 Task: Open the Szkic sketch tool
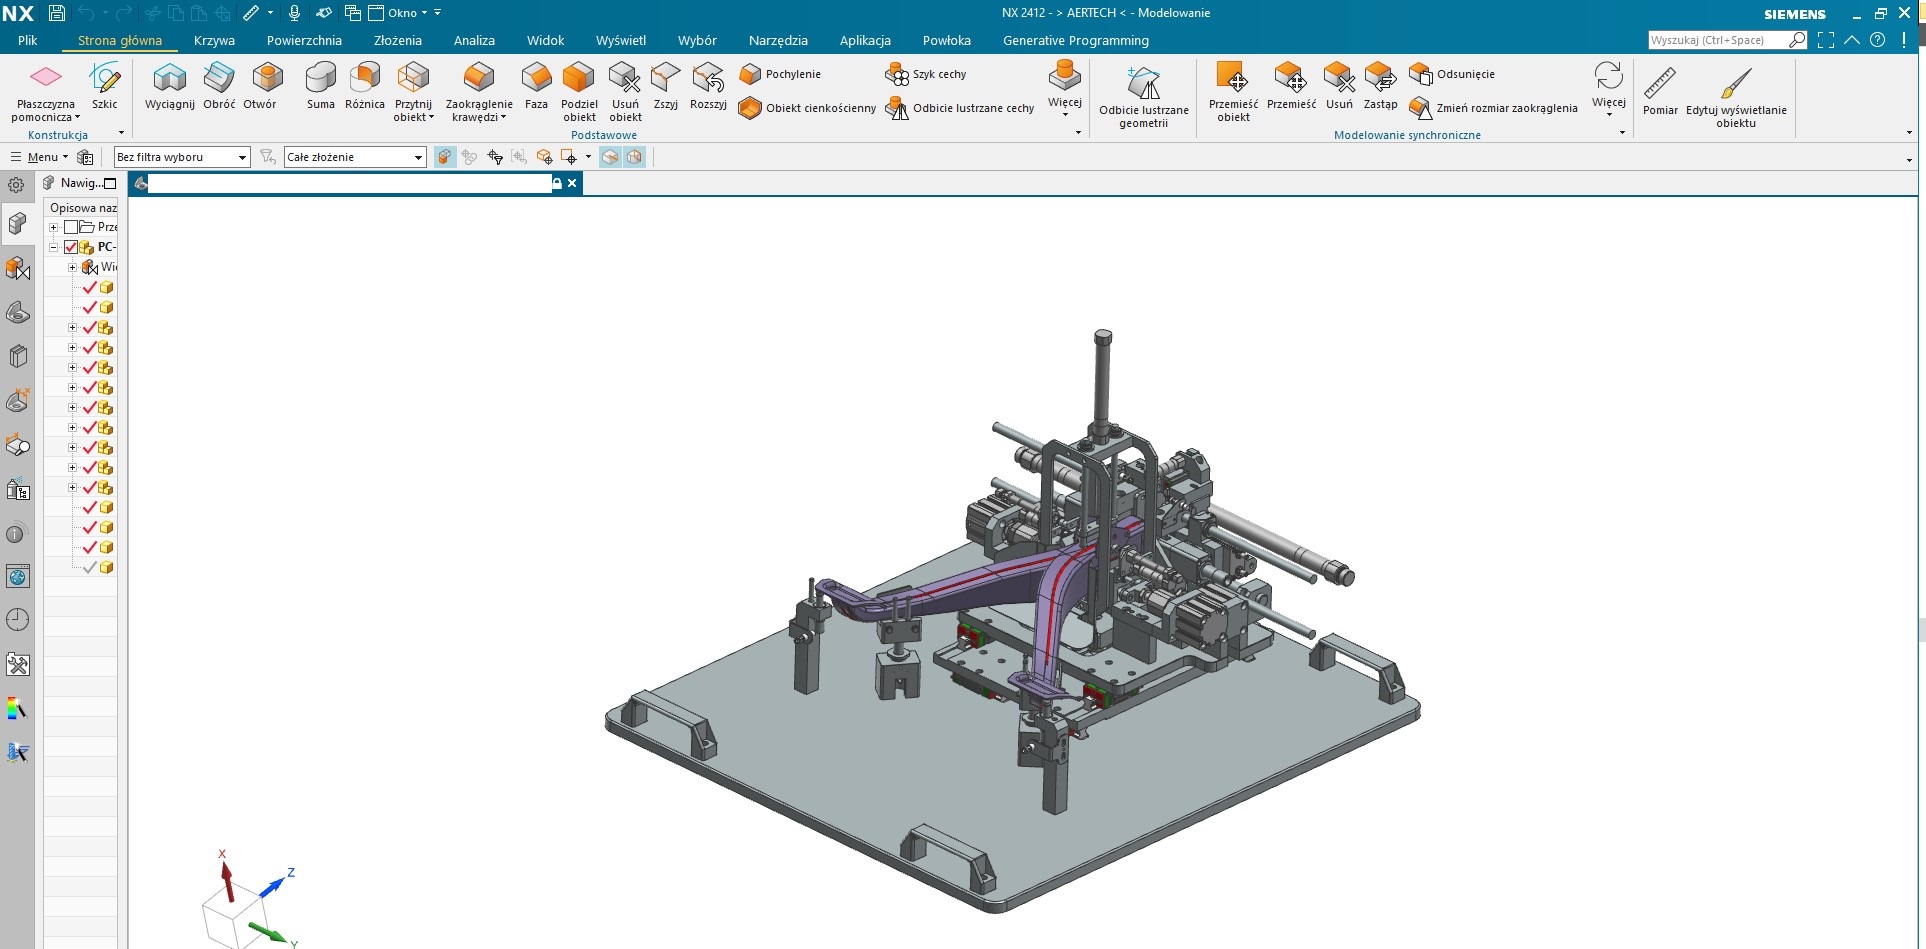104,86
